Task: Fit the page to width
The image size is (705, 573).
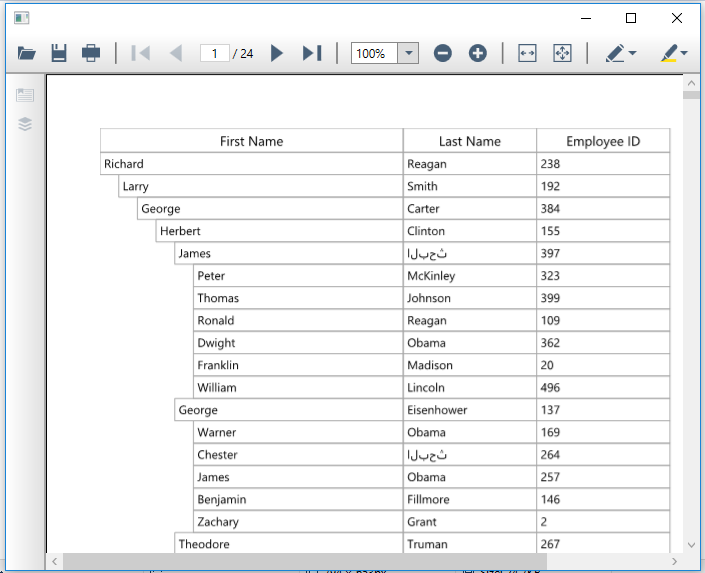Action: click(x=527, y=53)
